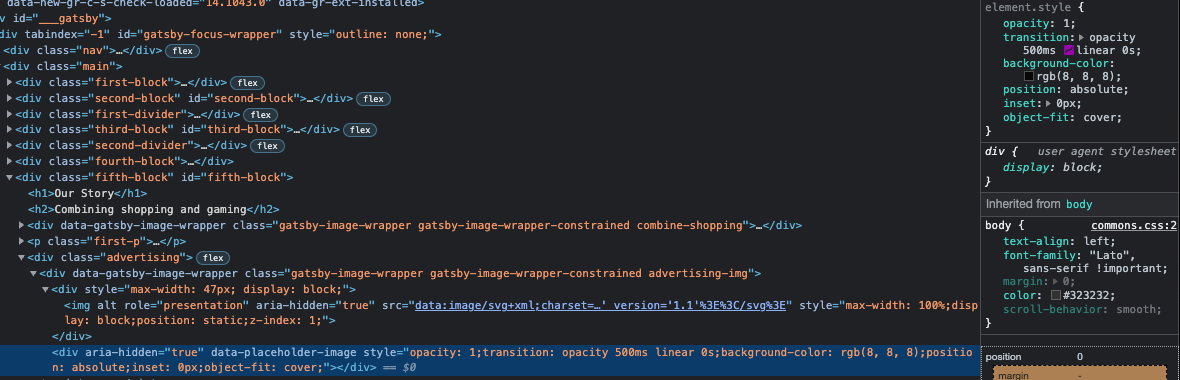1180x380 pixels.
Task: Open commons.css:2 source link
Action: pos(1133,226)
